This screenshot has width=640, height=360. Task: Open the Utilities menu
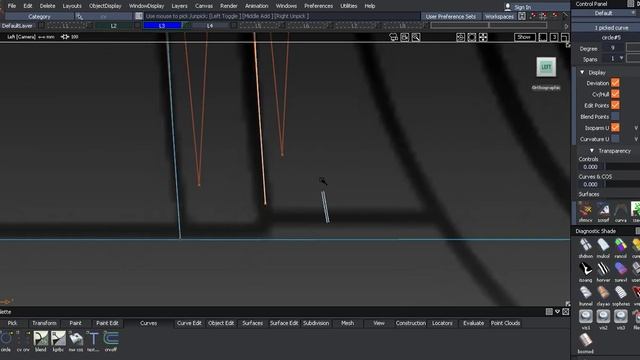349,6
